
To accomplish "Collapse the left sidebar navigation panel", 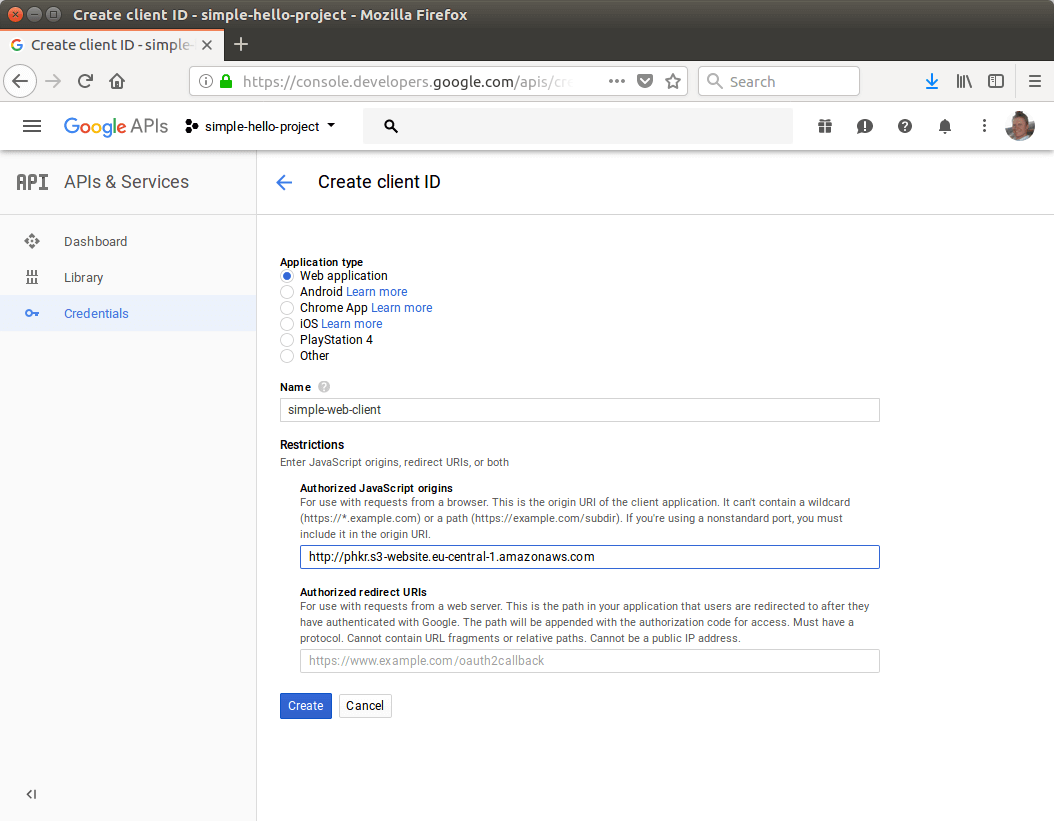I will point(31,794).
